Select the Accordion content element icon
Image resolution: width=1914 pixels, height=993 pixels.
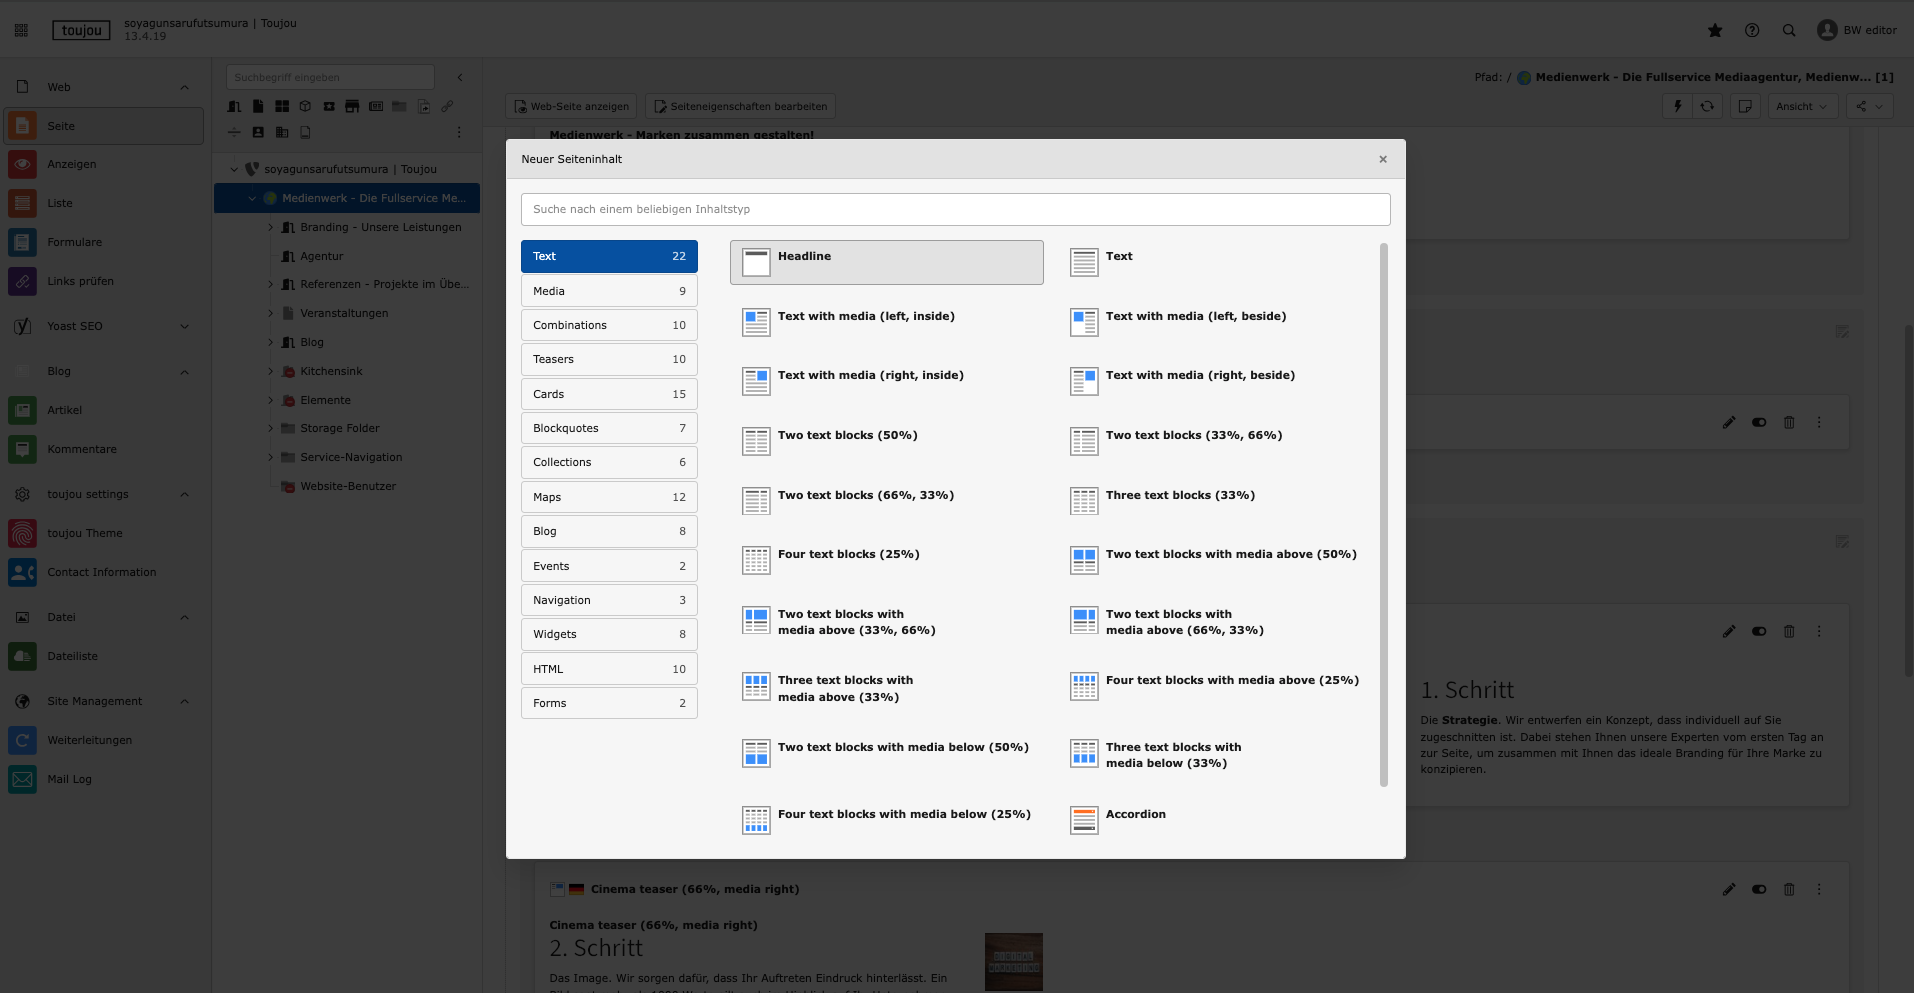pos(1084,820)
